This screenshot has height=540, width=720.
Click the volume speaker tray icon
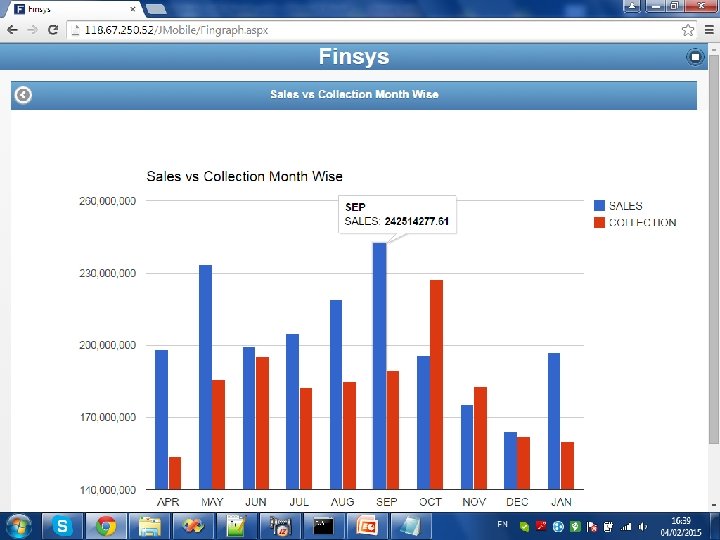pyautogui.click(x=642, y=527)
